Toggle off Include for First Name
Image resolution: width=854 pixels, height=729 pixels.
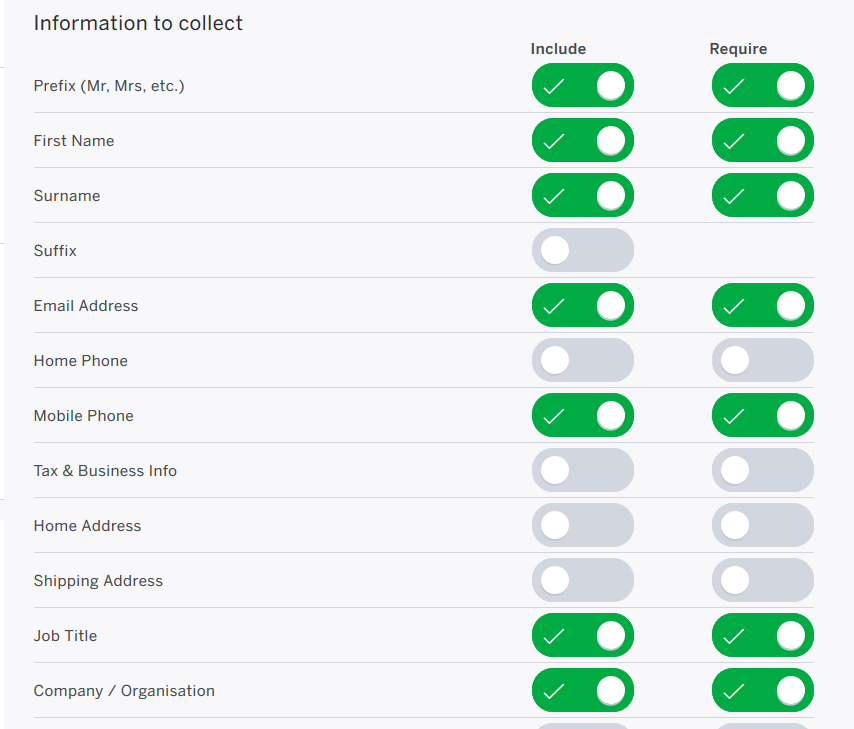coord(582,140)
